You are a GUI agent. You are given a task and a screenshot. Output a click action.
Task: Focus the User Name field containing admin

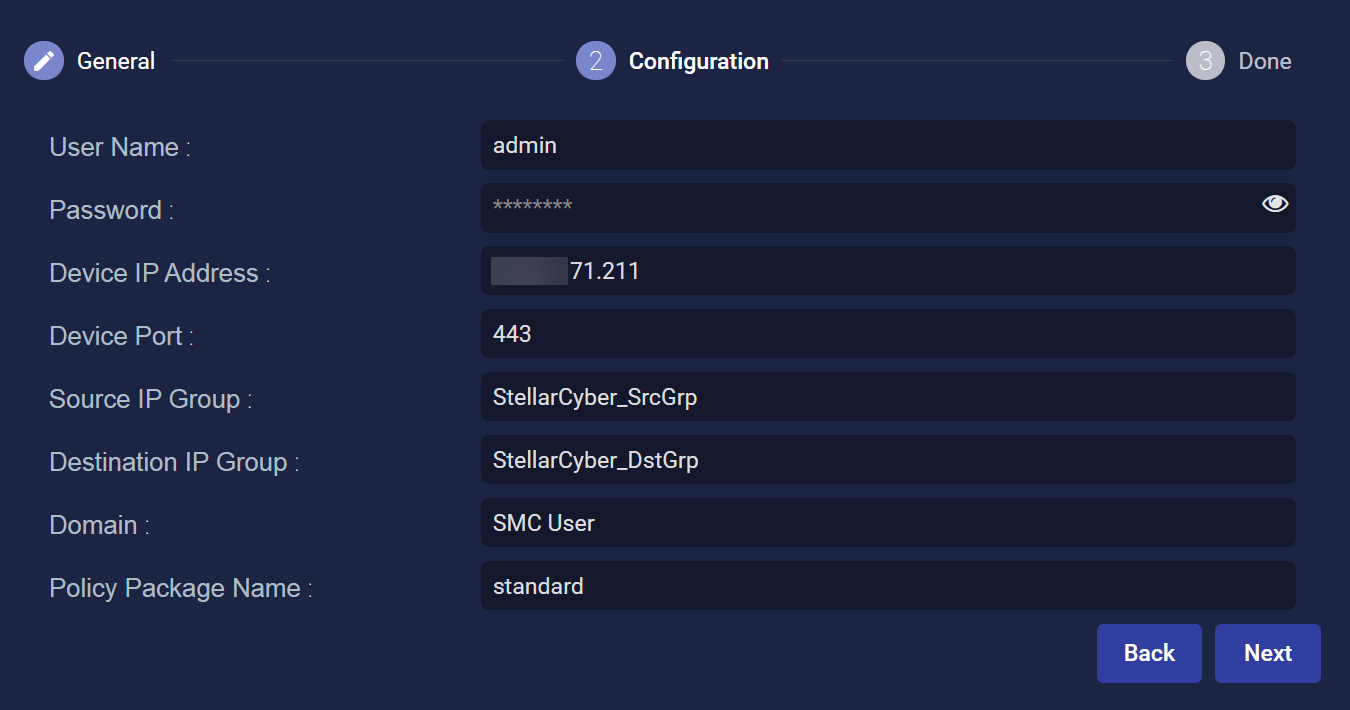[887, 146]
